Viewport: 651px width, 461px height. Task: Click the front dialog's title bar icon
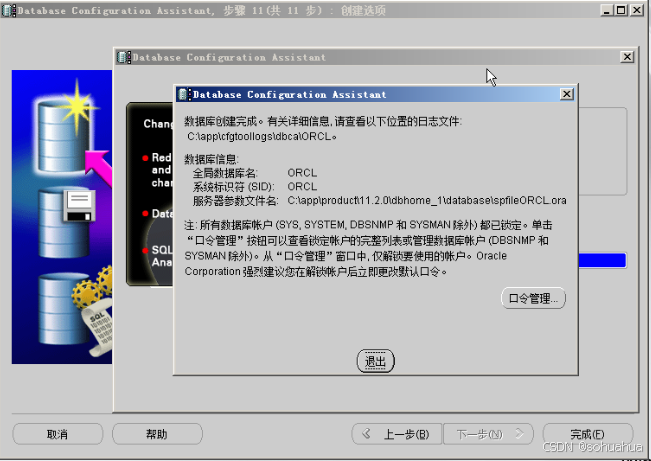click(184, 94)
